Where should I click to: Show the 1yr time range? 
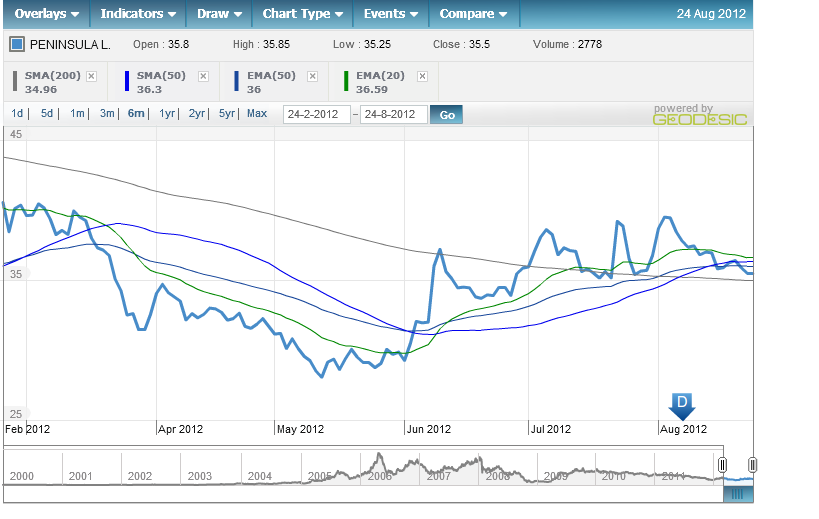coord(167,113)
